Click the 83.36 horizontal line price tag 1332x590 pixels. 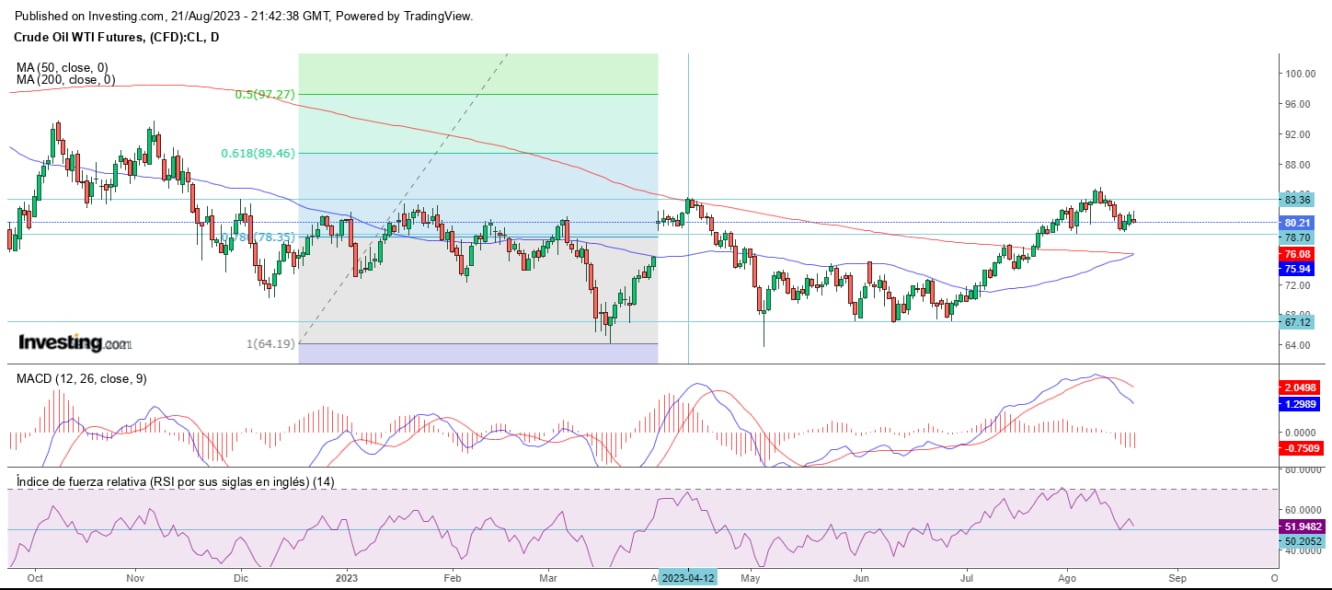coord(1298,199)
